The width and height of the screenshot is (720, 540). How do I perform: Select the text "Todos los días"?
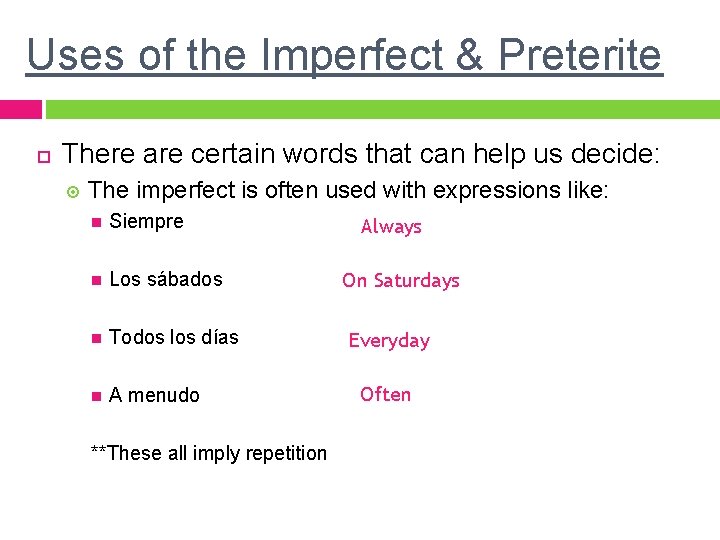click(174, 337)
